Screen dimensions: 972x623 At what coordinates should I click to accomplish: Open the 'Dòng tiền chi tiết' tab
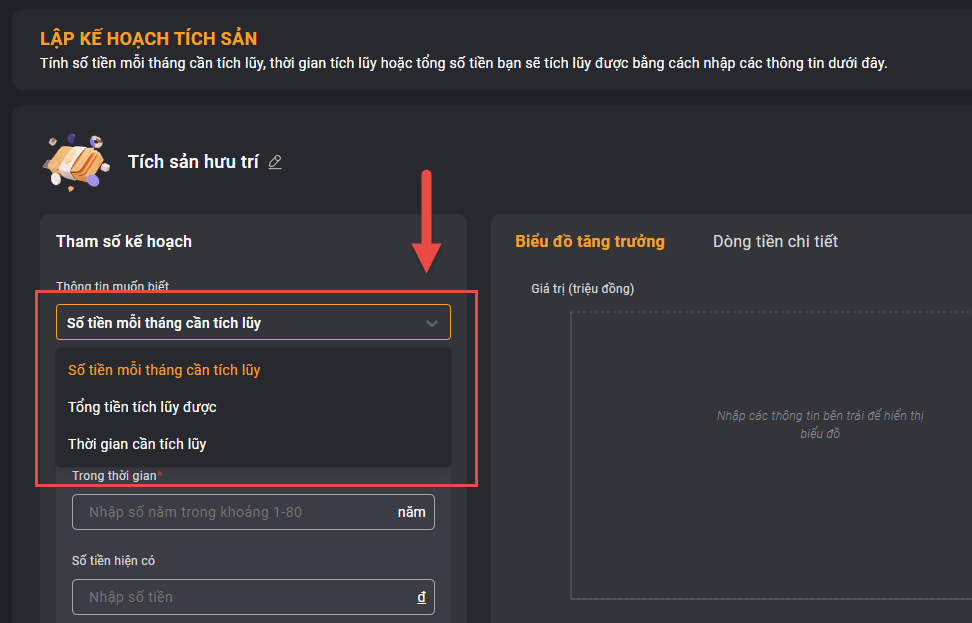point(775,241)
